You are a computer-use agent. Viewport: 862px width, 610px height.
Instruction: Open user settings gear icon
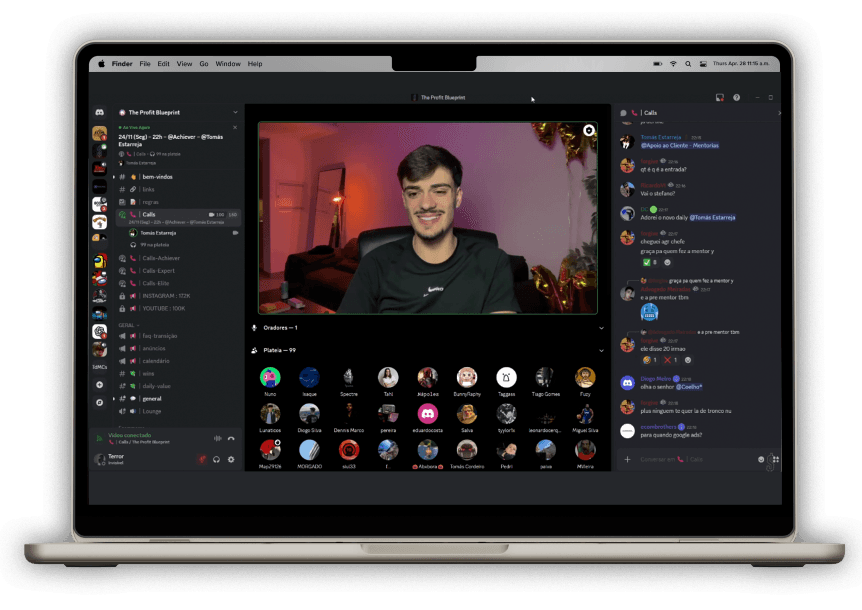tap(231, 459)
